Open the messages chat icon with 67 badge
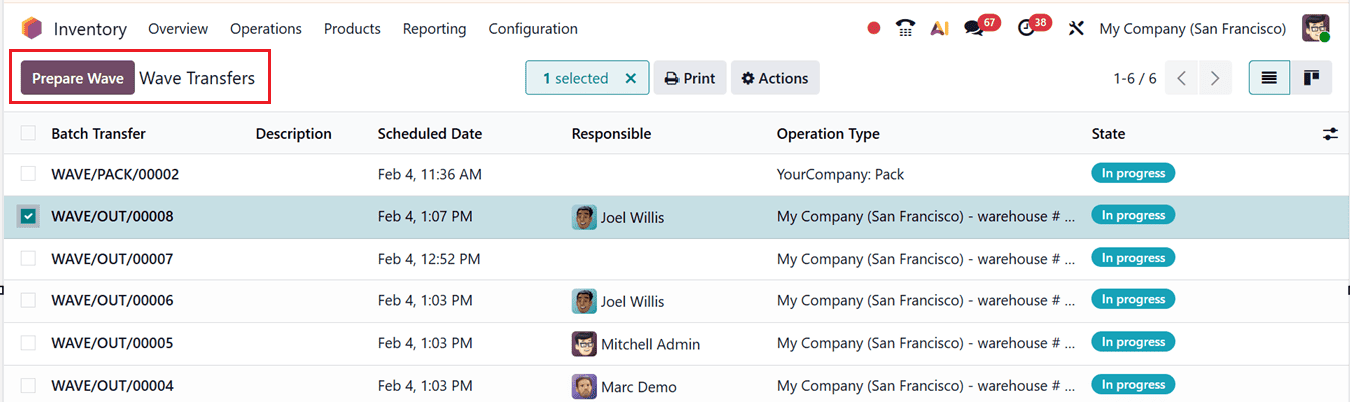 tap(974, 29)
